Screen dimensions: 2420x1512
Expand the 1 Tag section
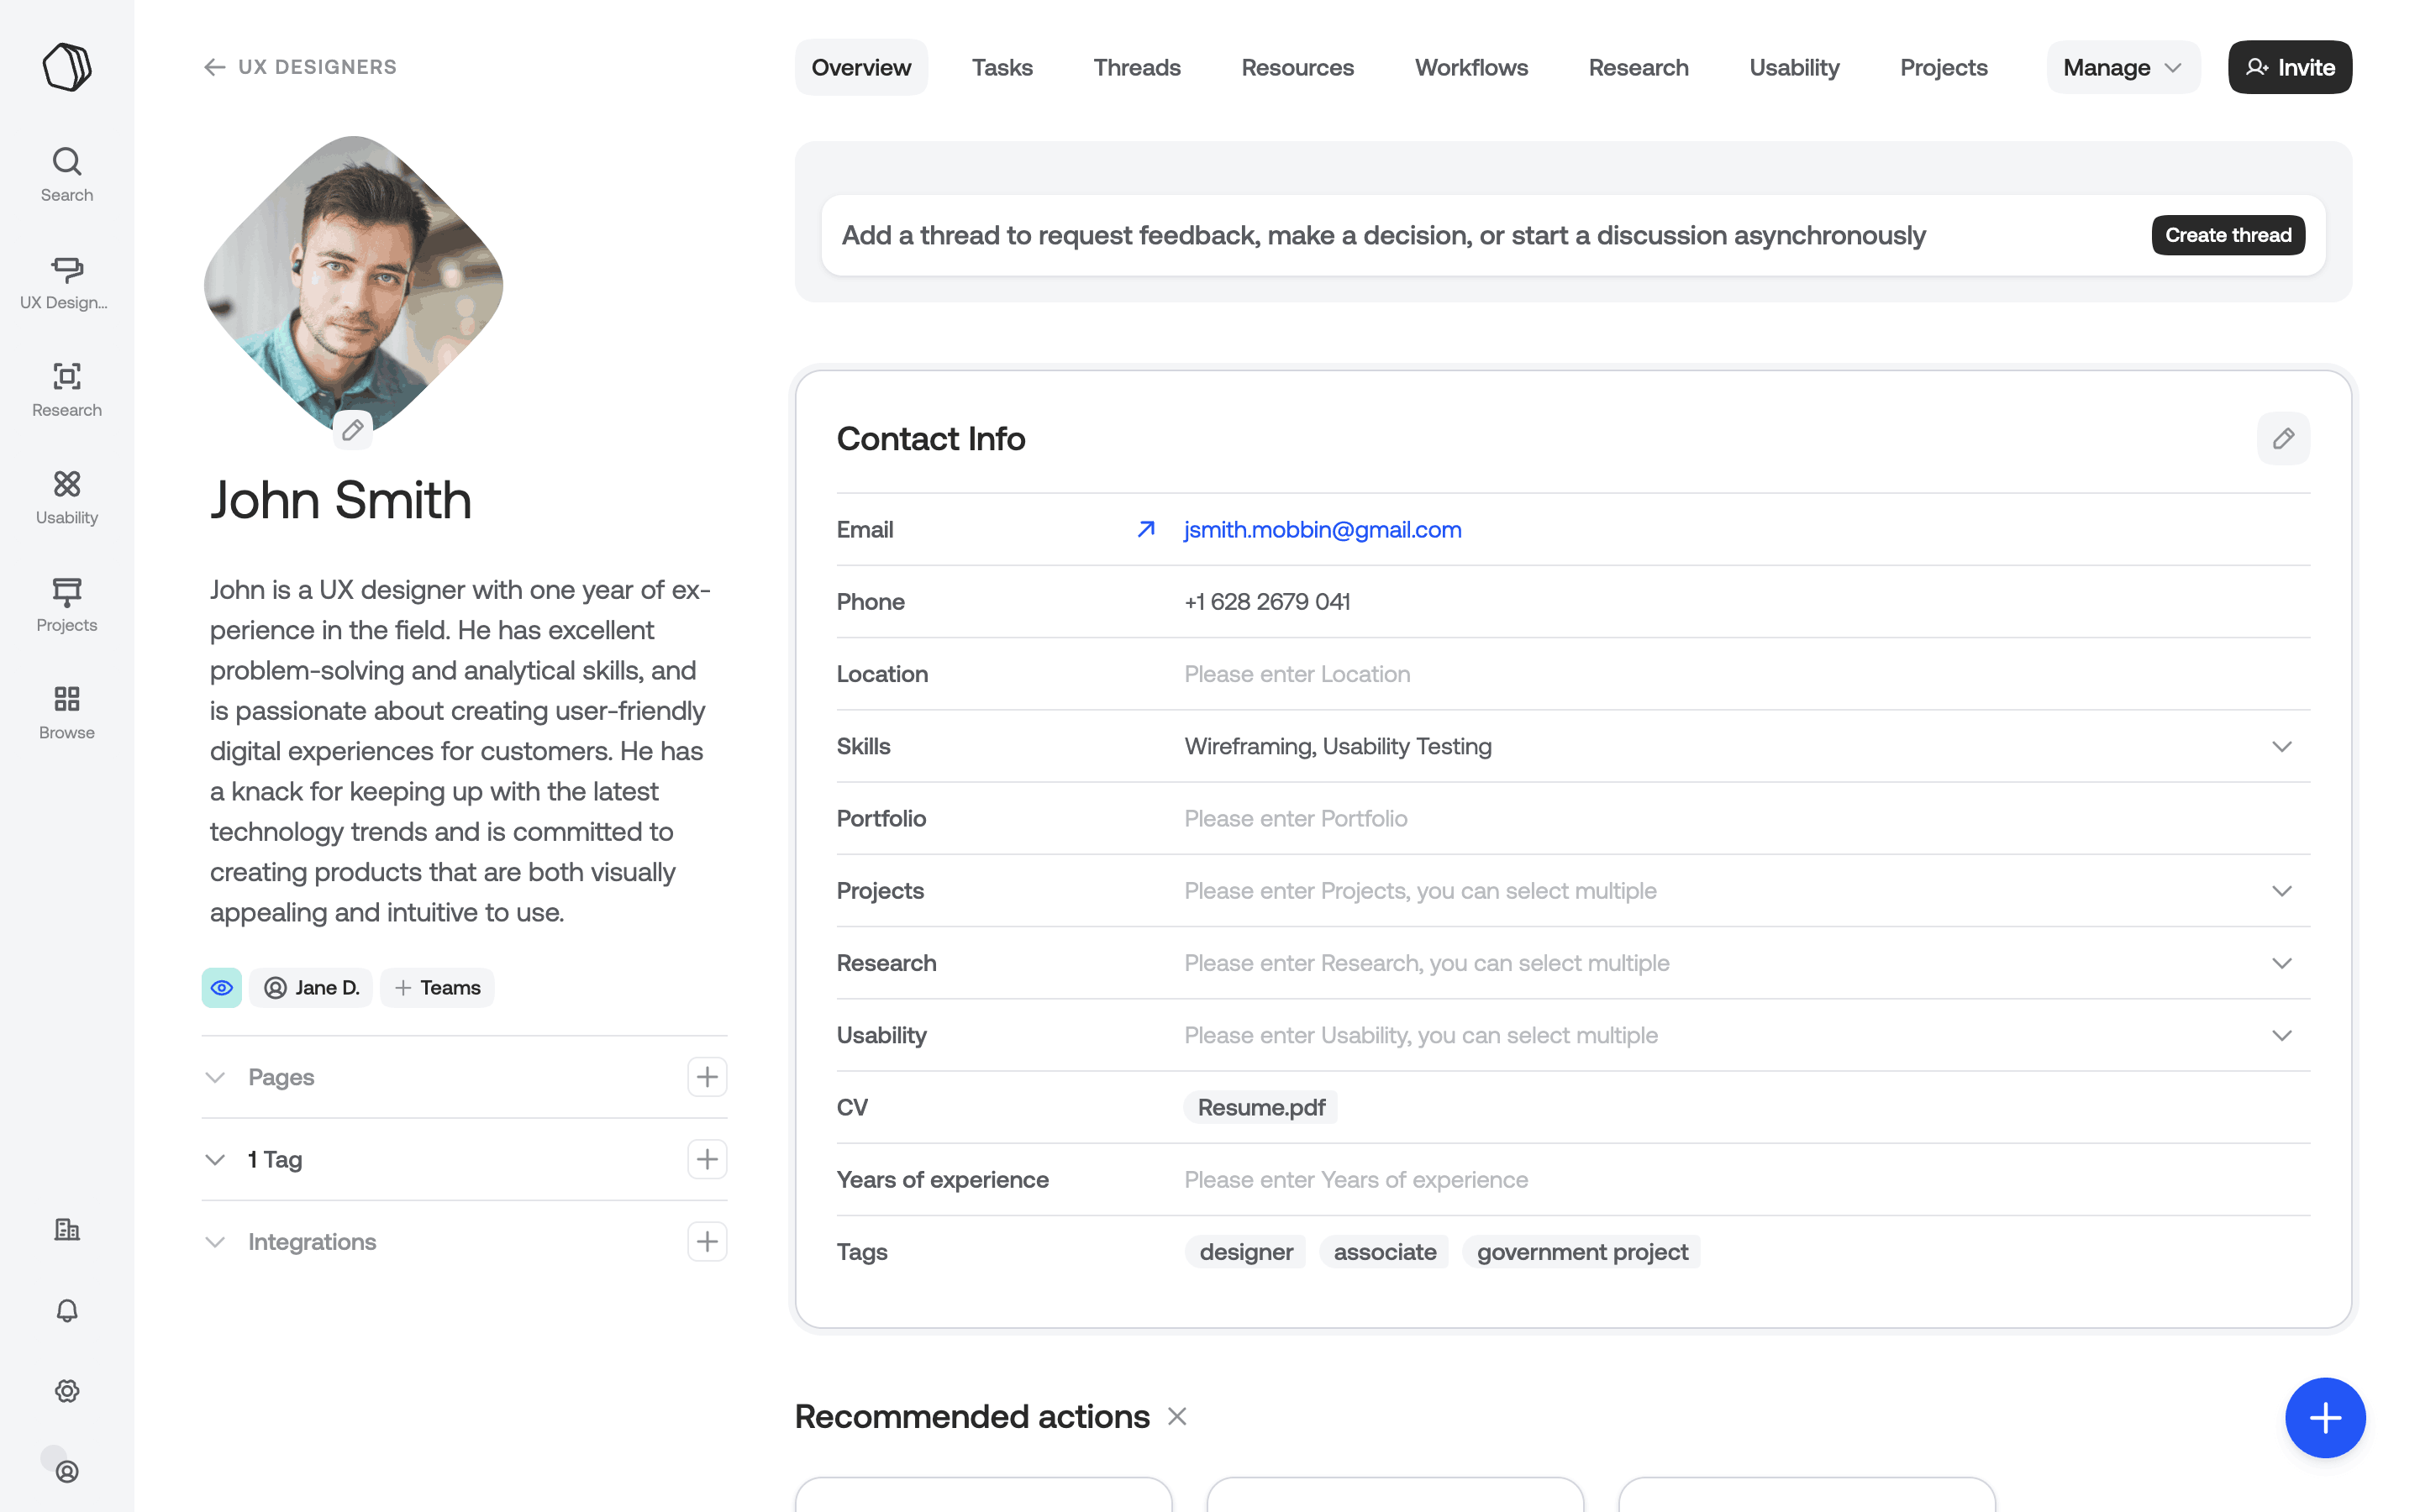[215, 1159]
